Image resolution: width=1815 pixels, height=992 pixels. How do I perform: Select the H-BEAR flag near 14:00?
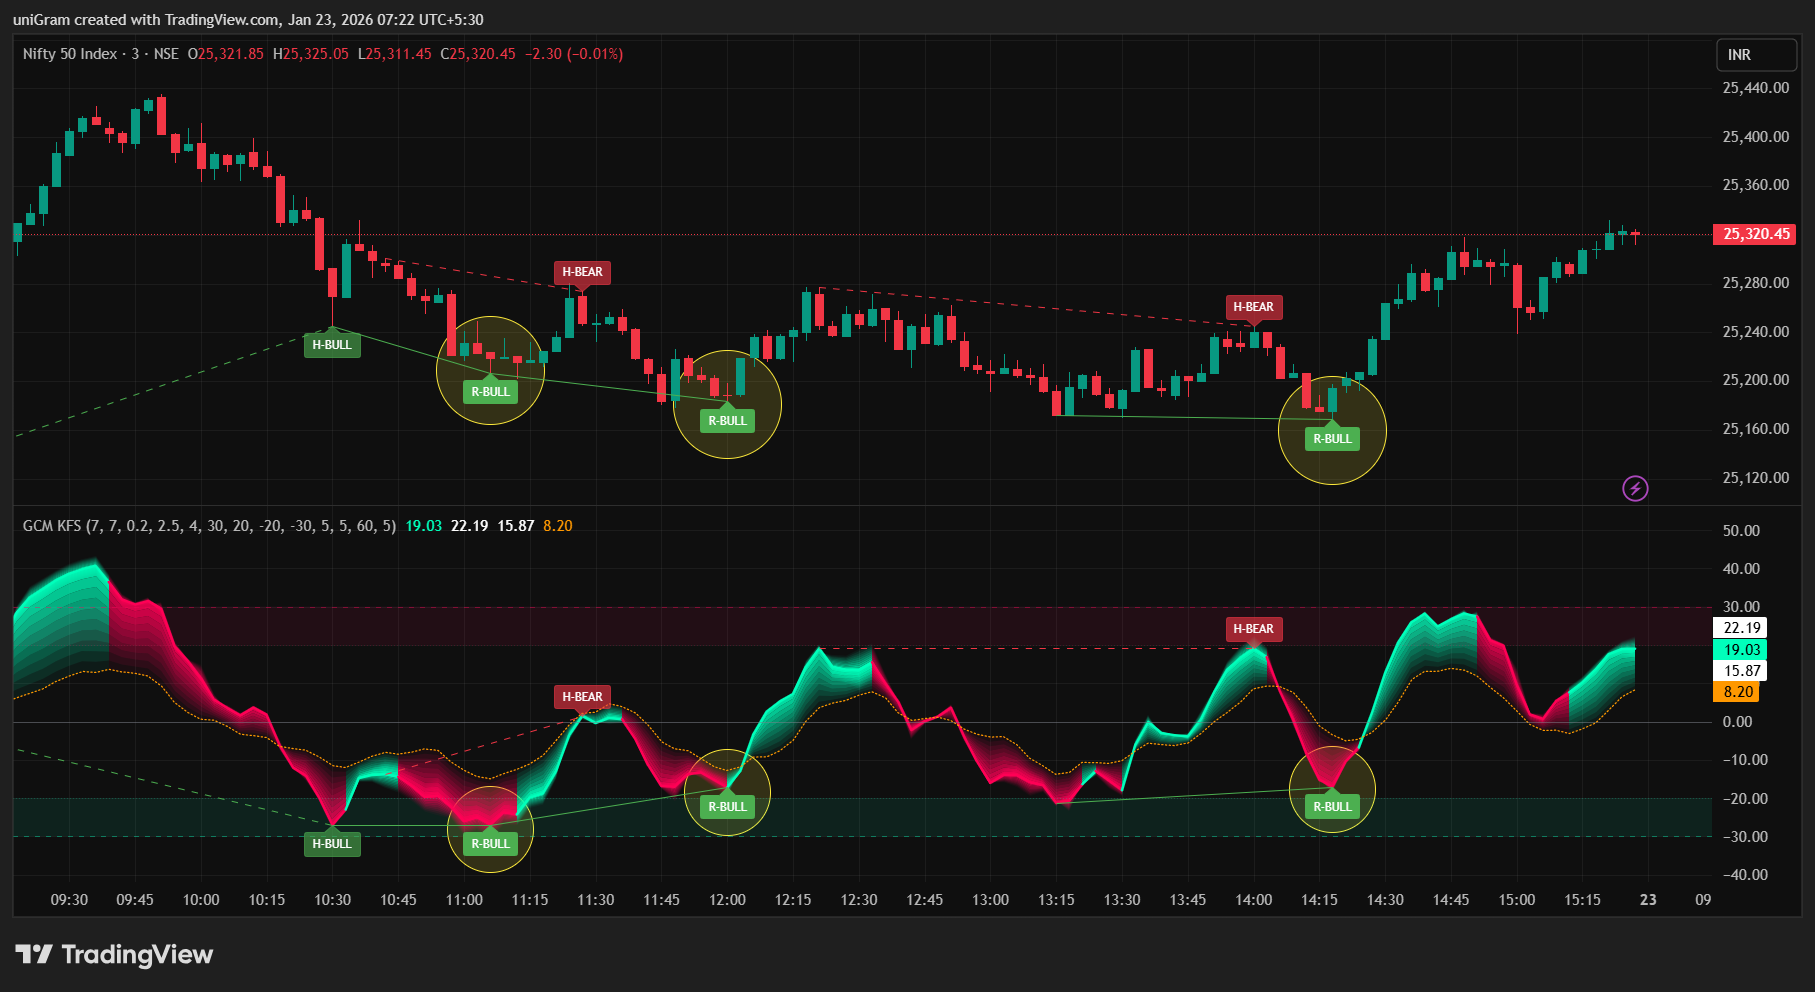point(1252,307)
